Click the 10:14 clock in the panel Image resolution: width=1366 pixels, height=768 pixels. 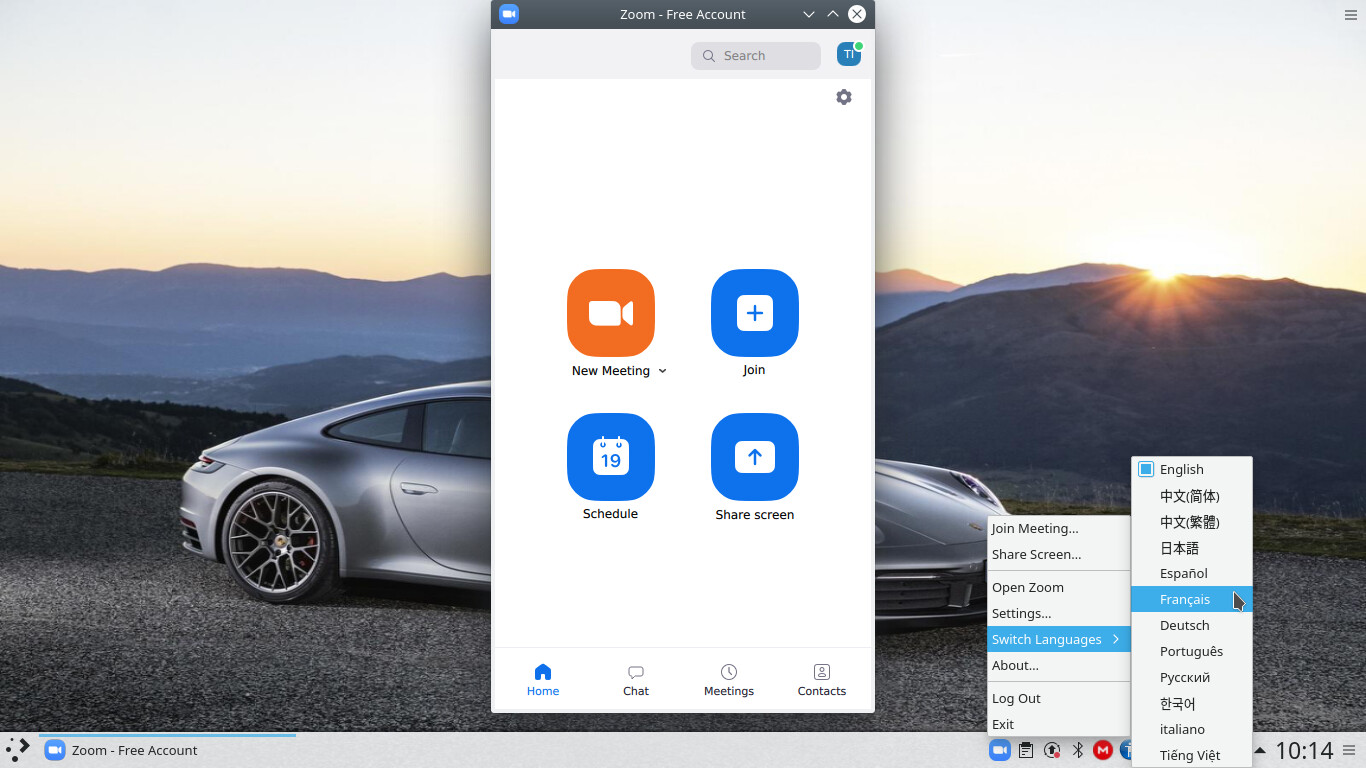tap(1304, 750)
